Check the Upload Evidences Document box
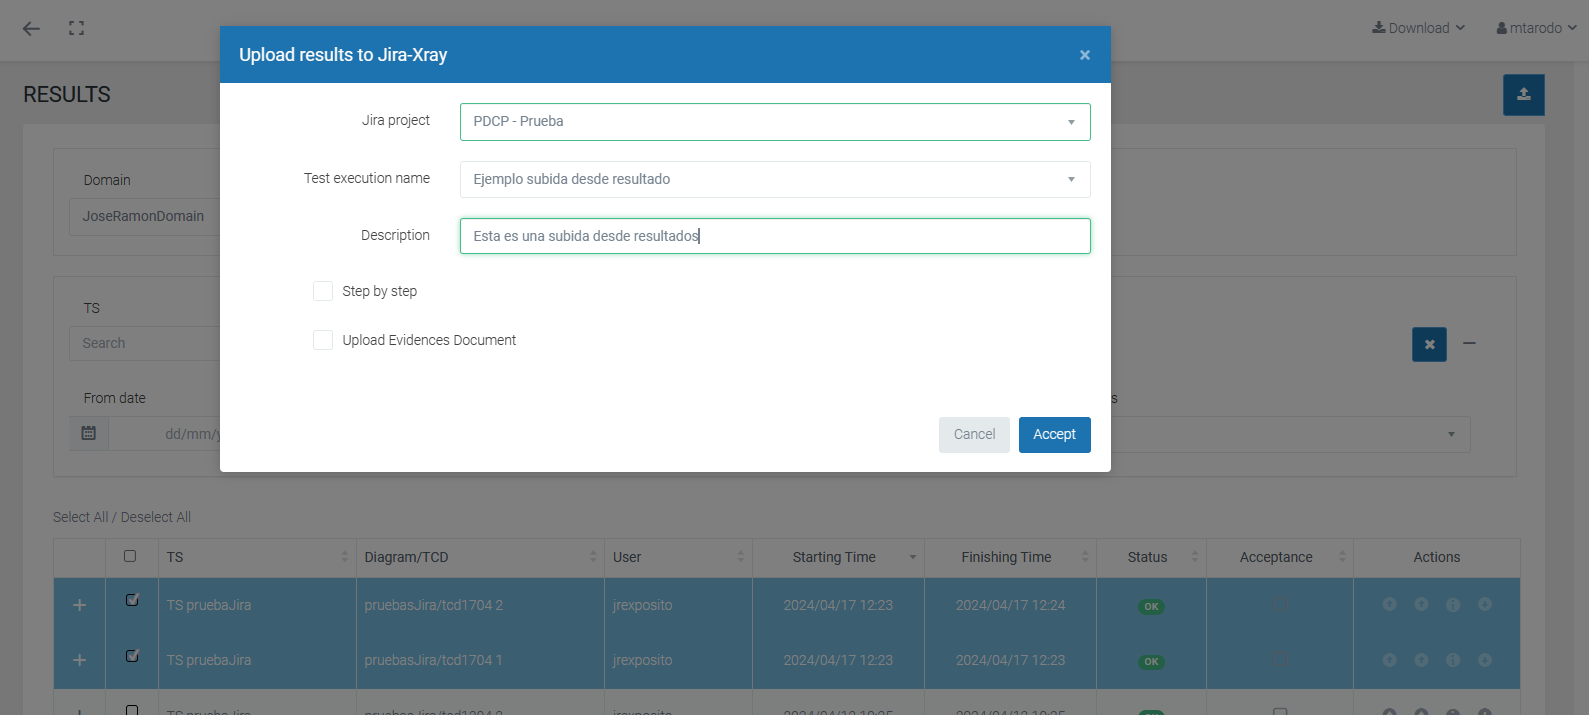This screenshot has width=1589, height=715. click(x=323, y=340)
